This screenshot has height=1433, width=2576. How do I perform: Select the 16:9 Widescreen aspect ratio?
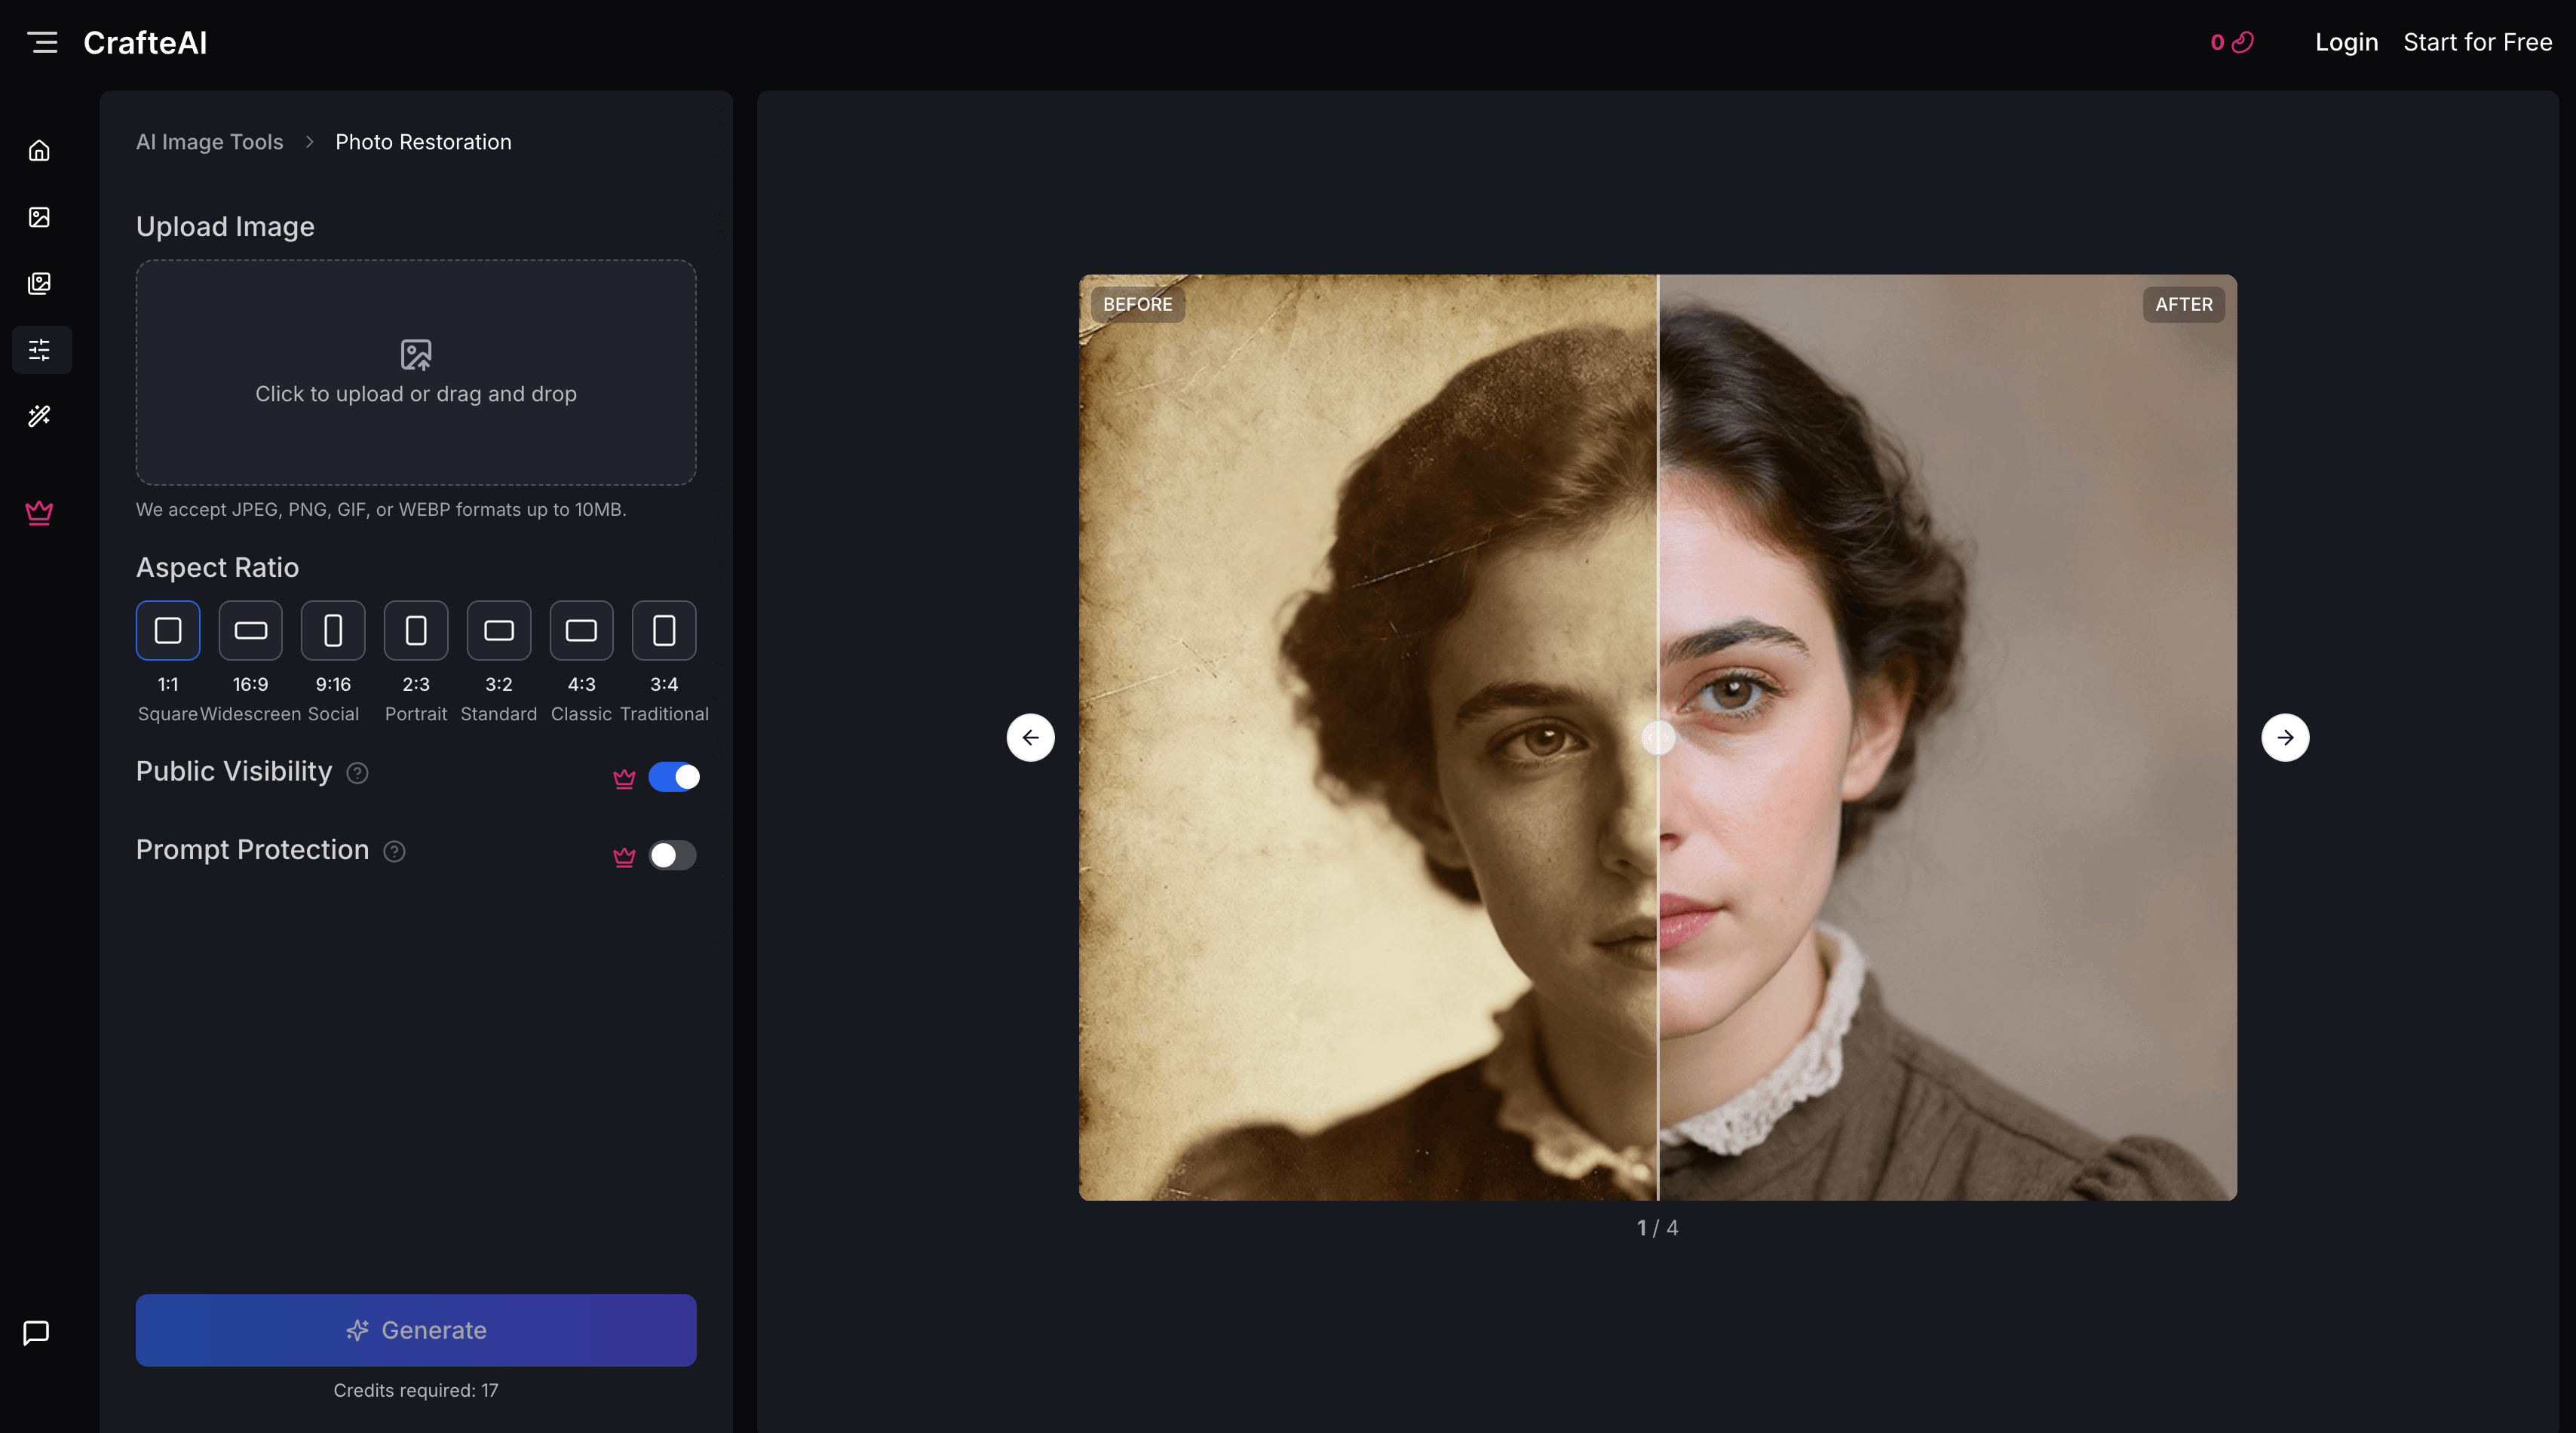pos(250,630)
